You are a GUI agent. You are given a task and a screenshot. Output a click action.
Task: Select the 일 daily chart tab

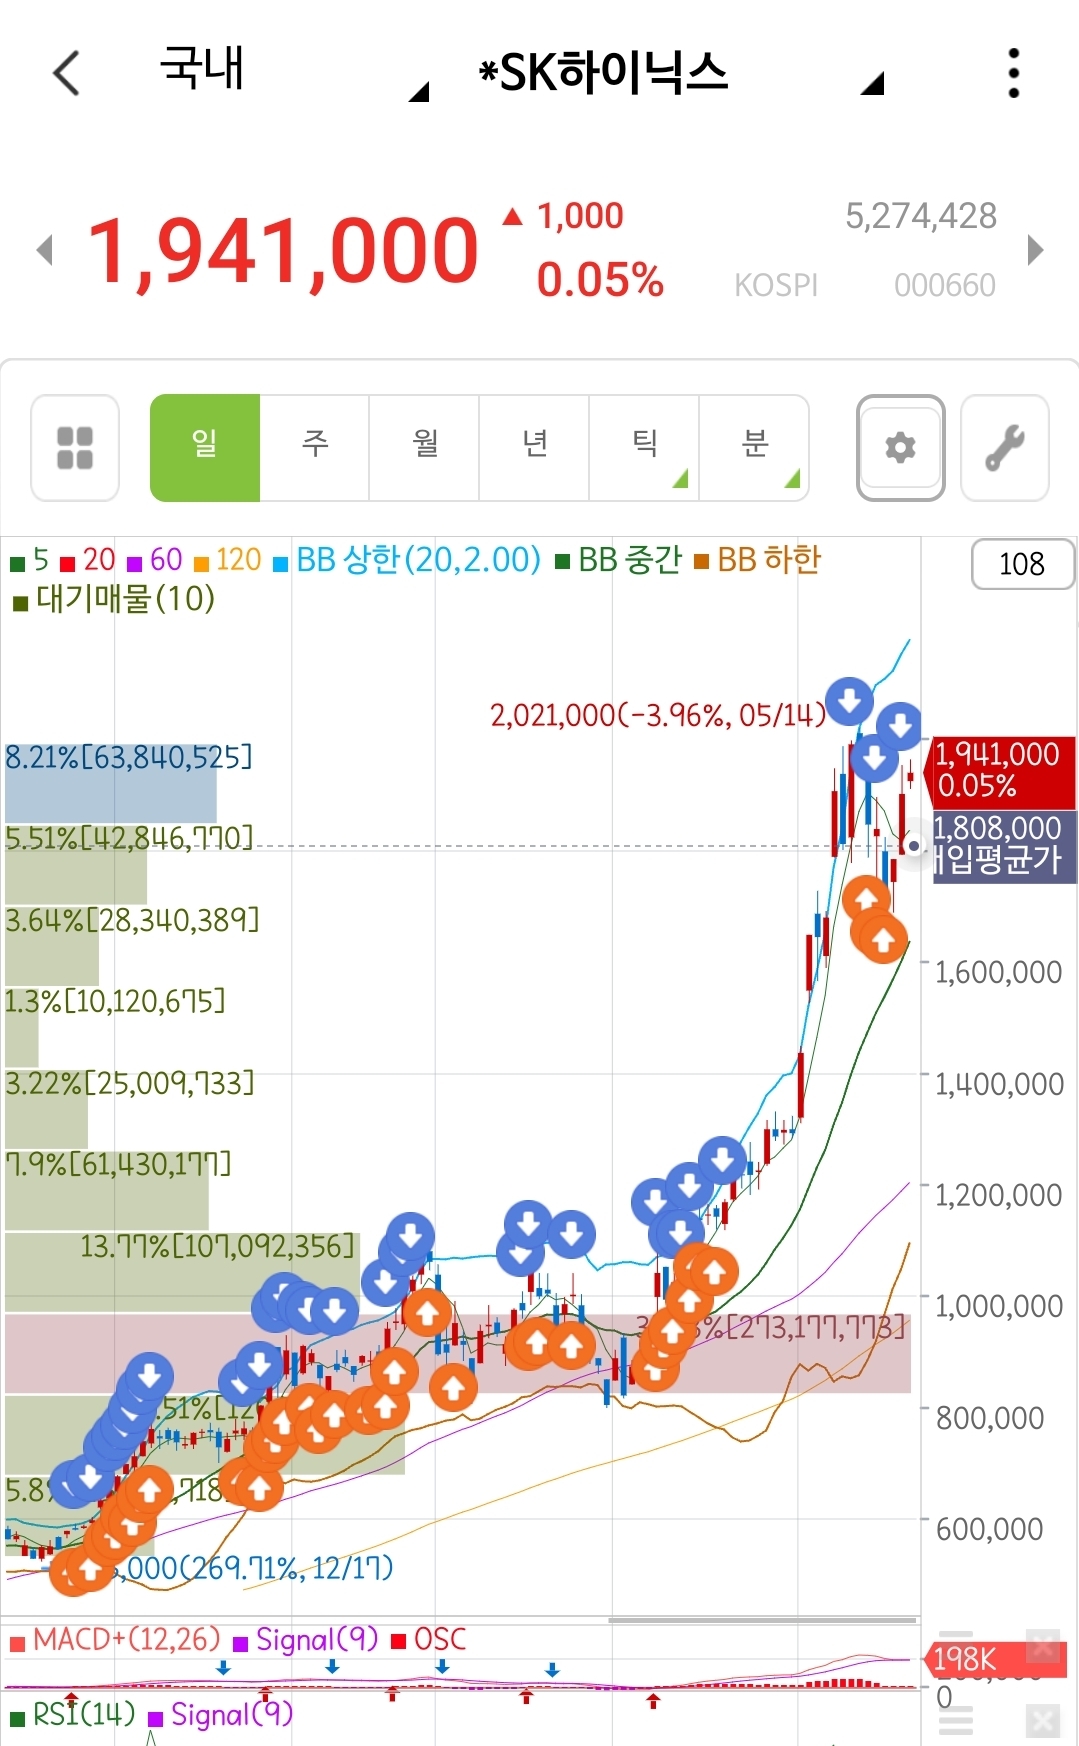click(x=205, y=447)
